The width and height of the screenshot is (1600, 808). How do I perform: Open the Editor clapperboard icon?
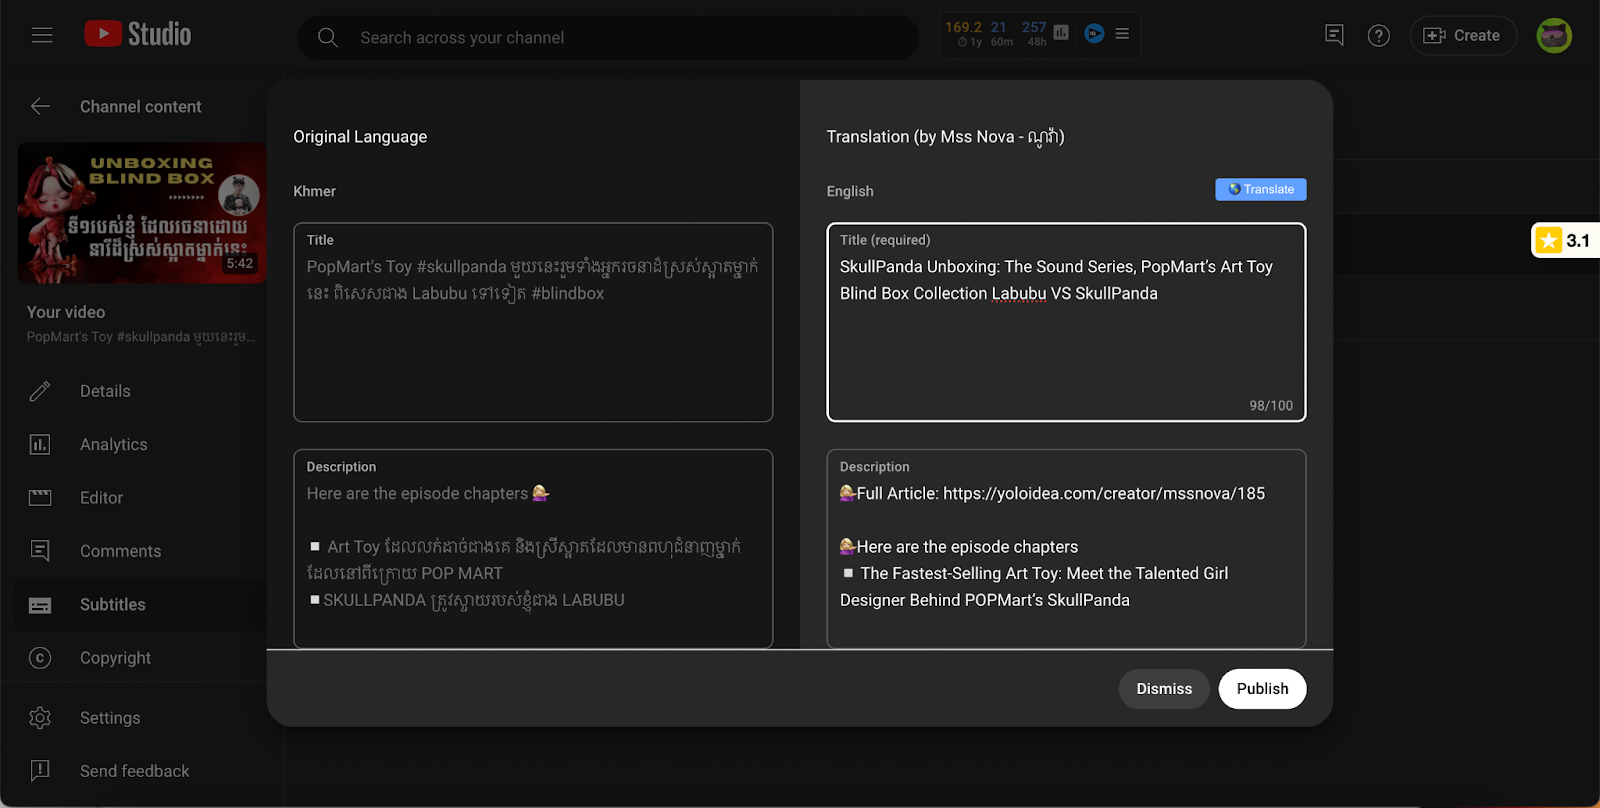tap(40, 497)
